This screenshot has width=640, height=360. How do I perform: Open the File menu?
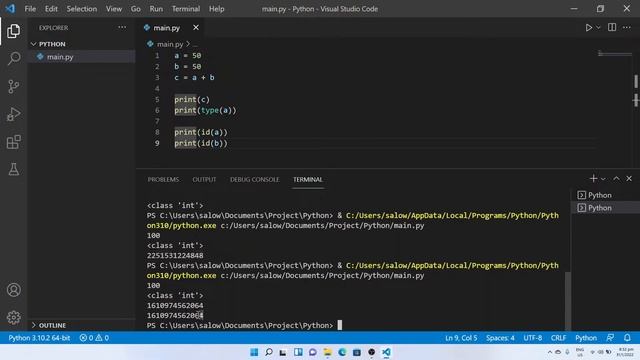tap(30, 9)
